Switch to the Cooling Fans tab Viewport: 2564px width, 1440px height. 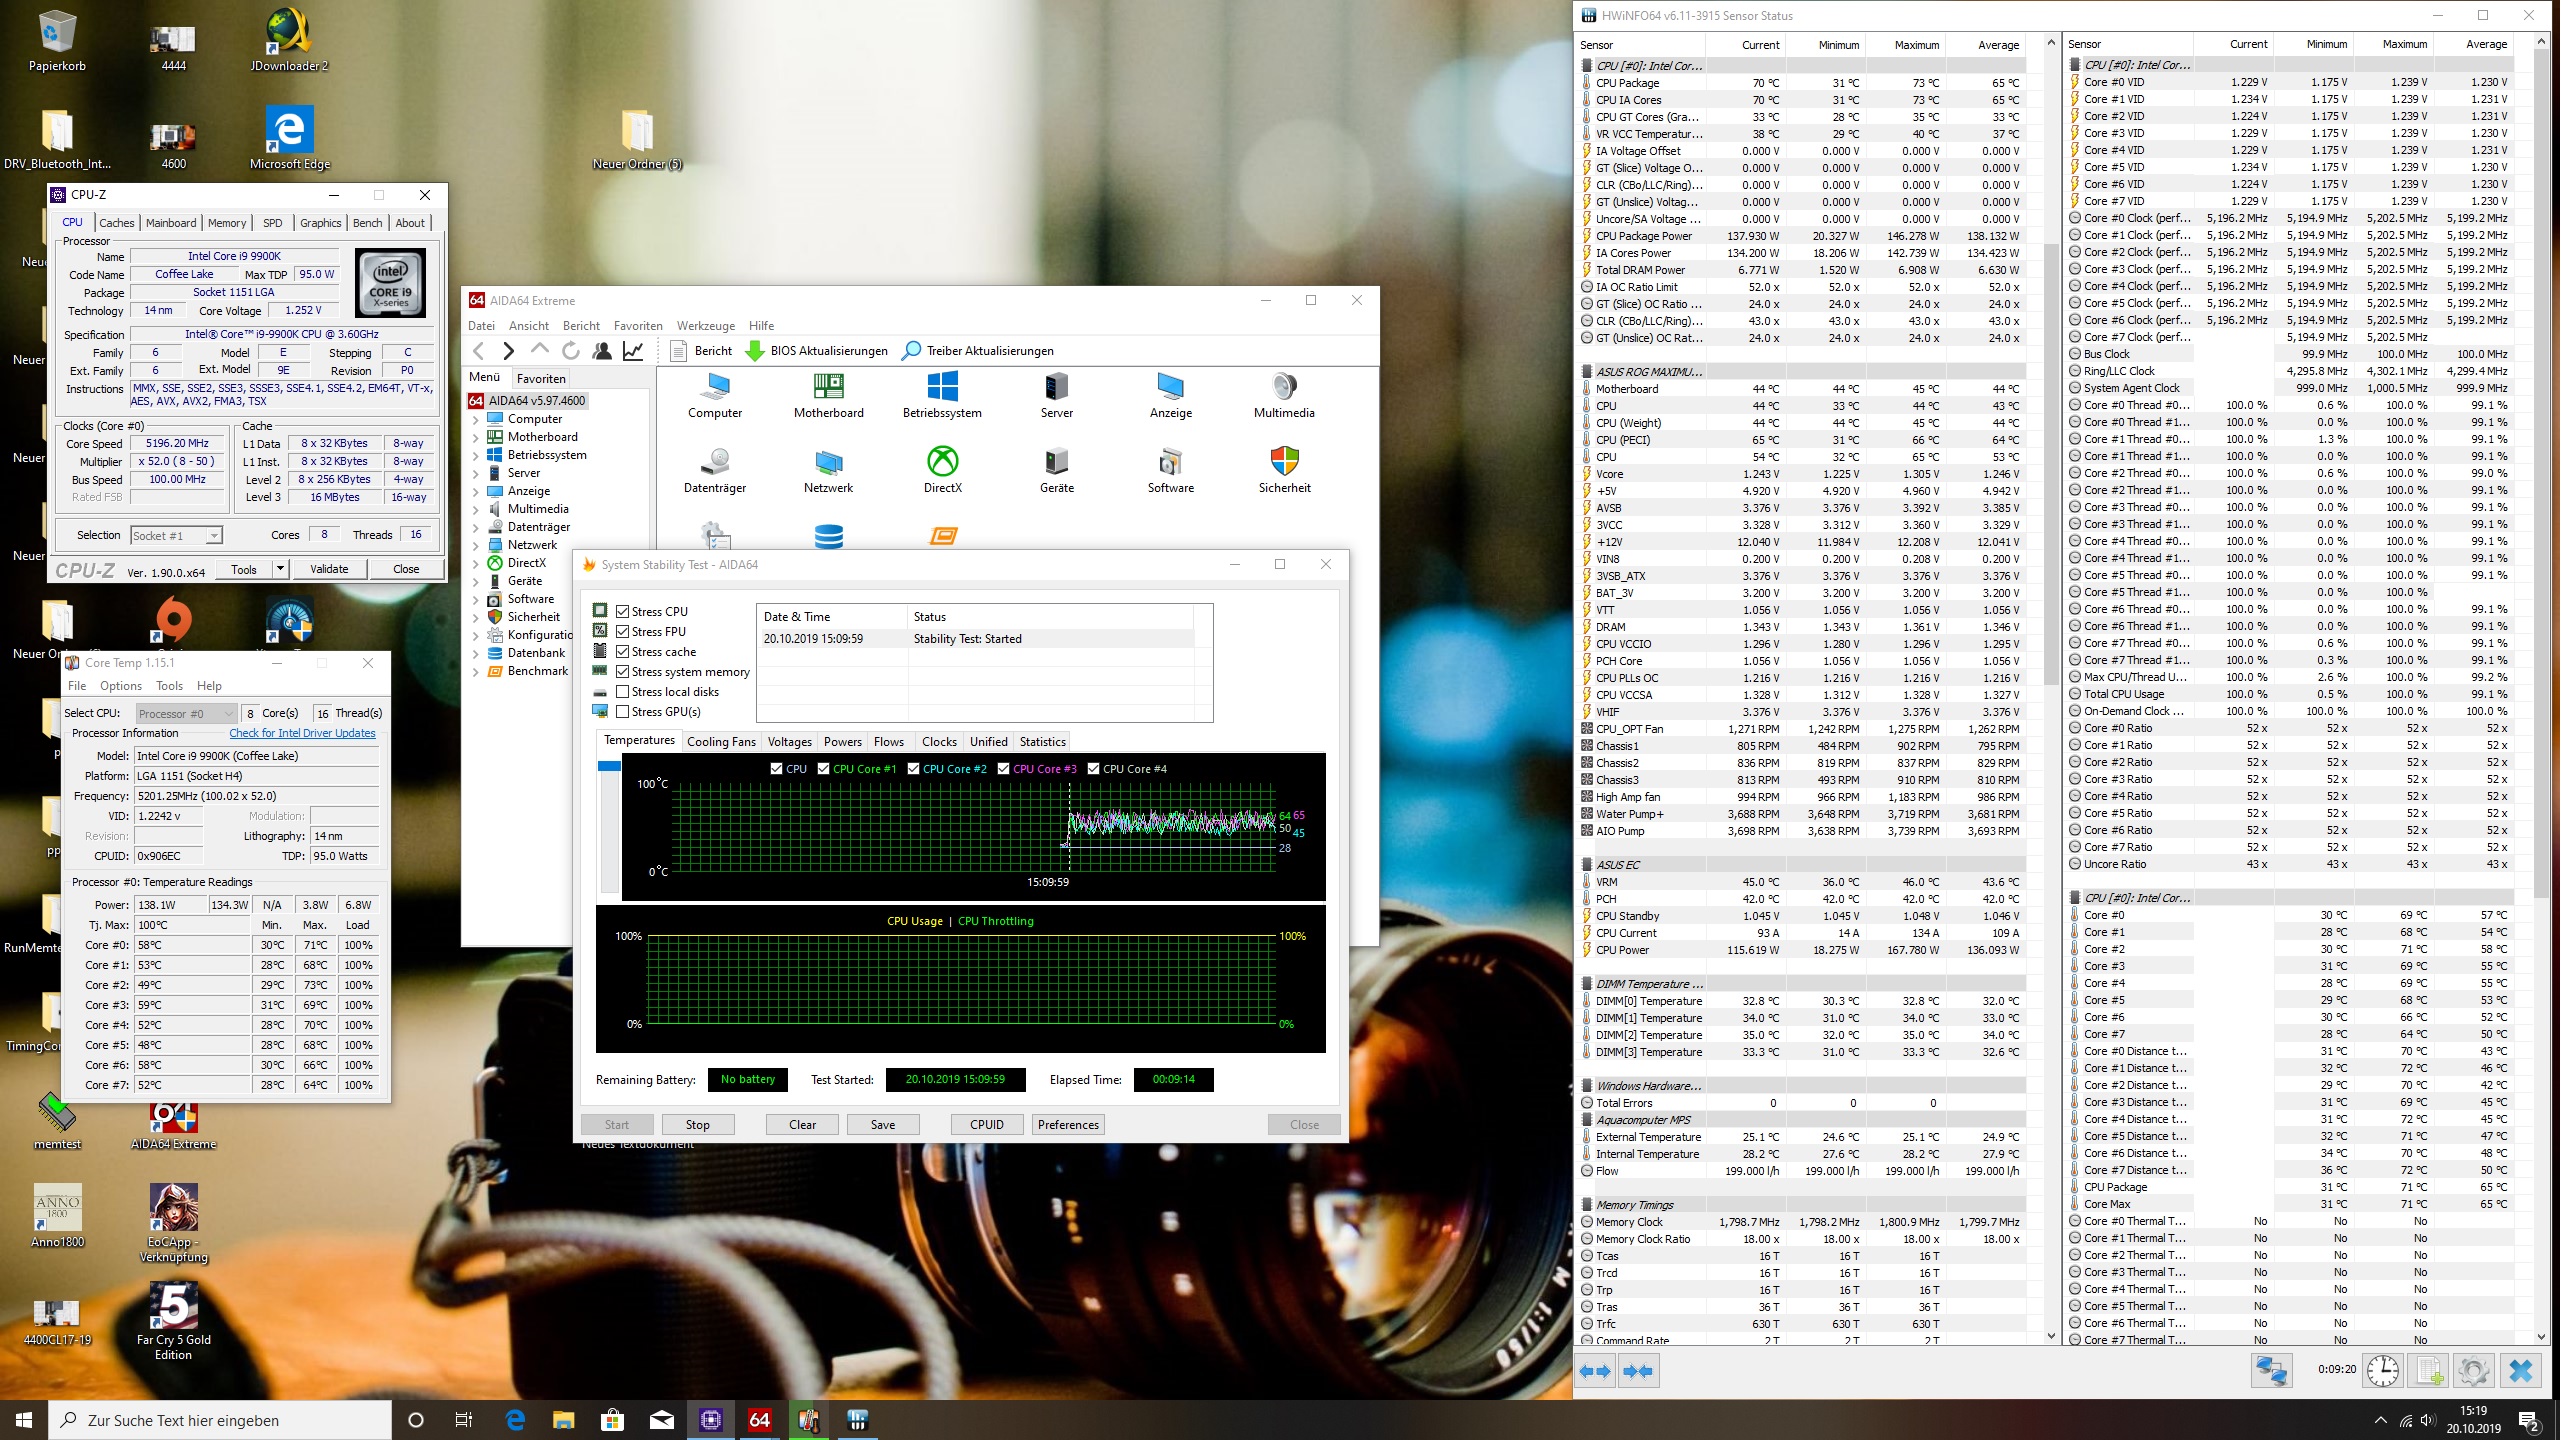721,741
